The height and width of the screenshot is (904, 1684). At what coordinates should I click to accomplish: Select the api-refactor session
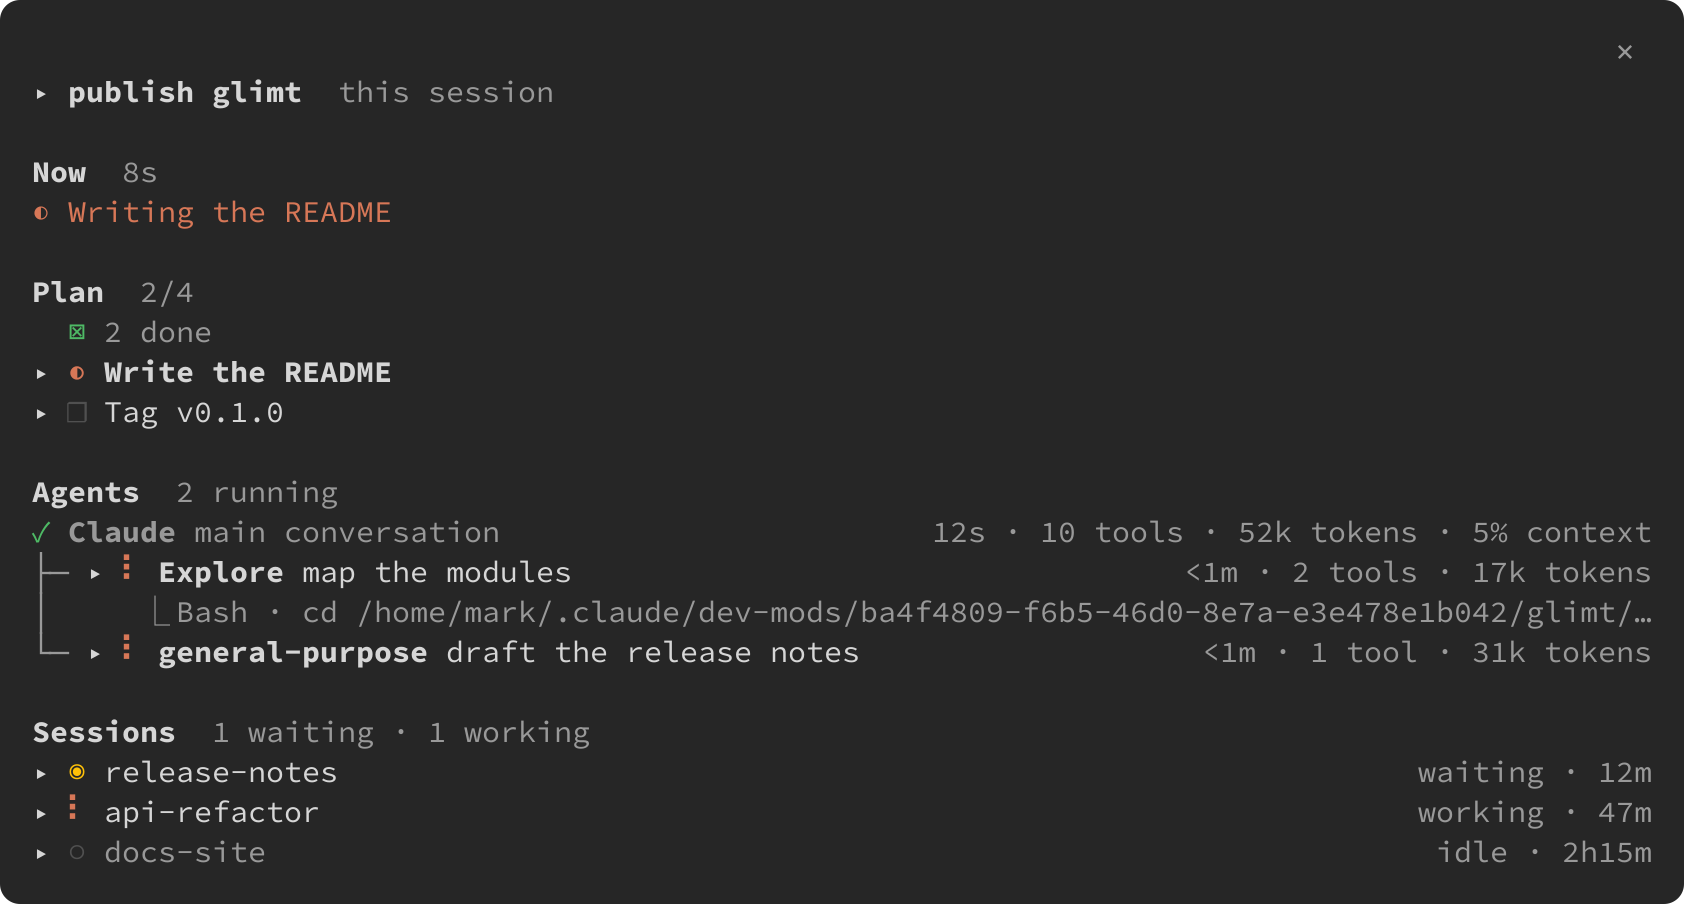(842, 812)
